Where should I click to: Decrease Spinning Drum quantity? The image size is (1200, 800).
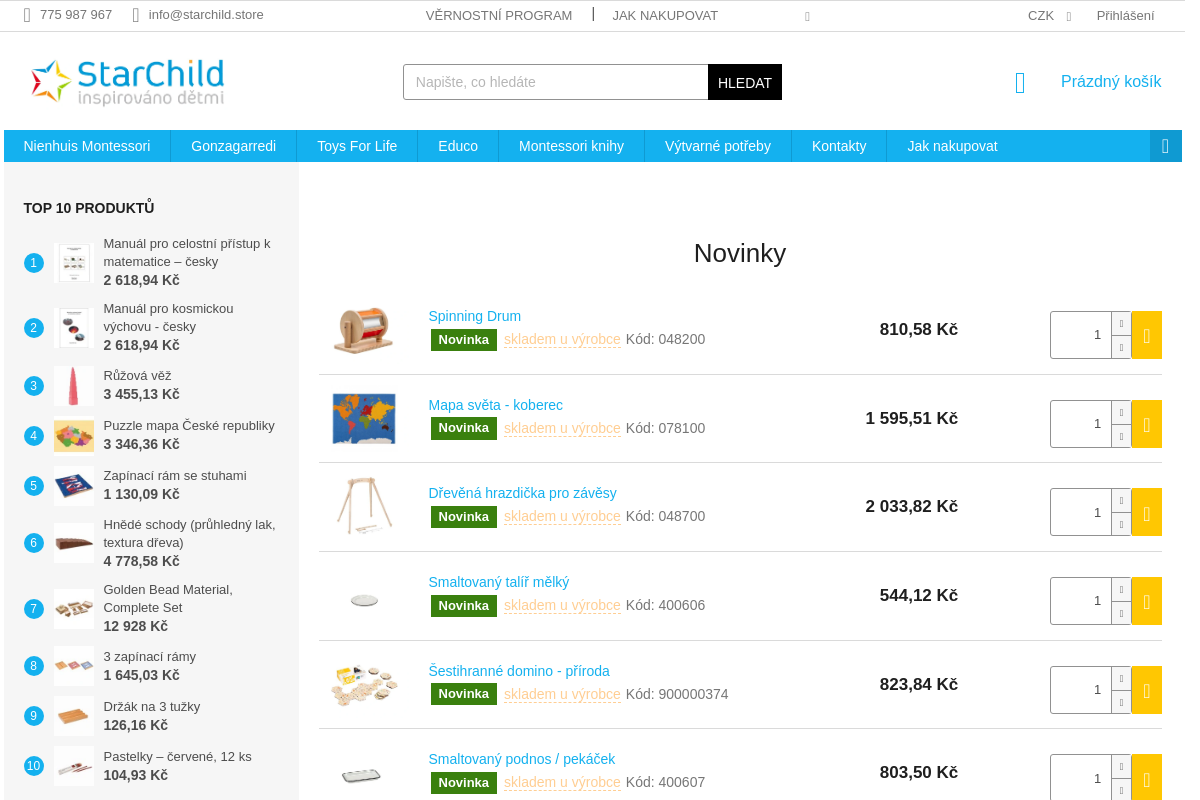pyautogui.click(x=1121, y=347)
